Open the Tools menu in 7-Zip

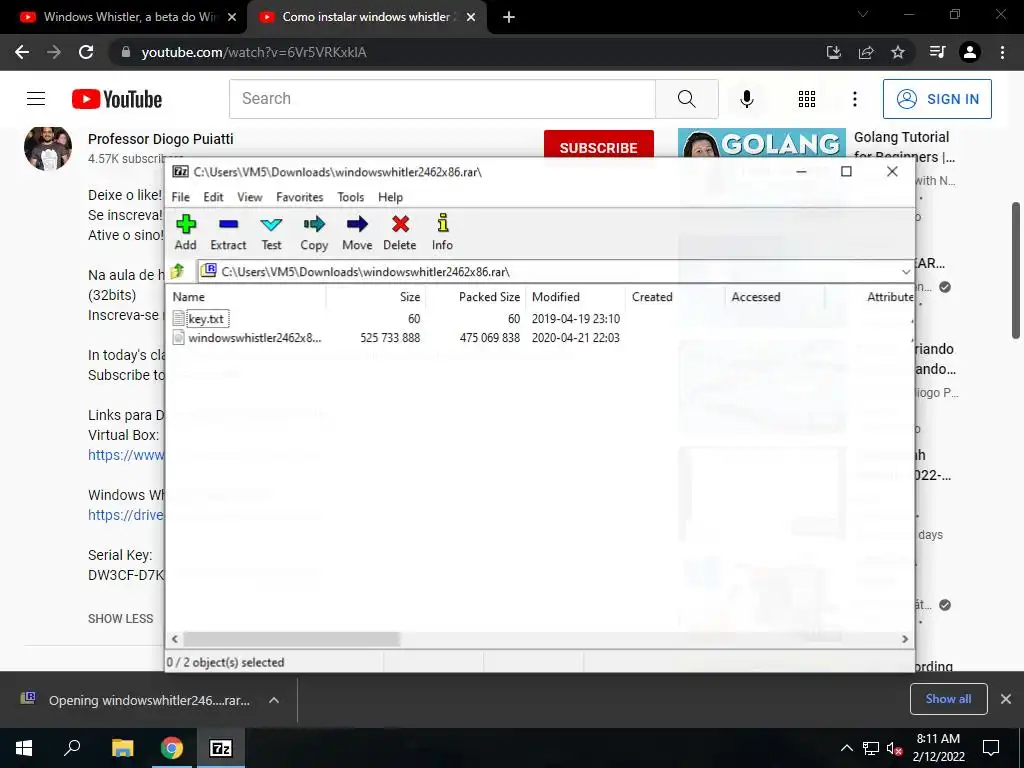[x=351, y=197]
